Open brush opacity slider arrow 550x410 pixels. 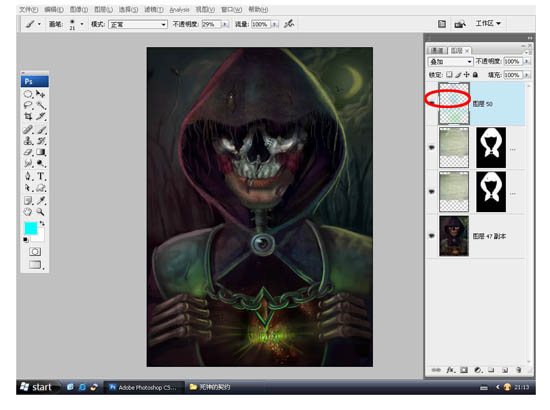pyautogui.click(x=225, y=24)
